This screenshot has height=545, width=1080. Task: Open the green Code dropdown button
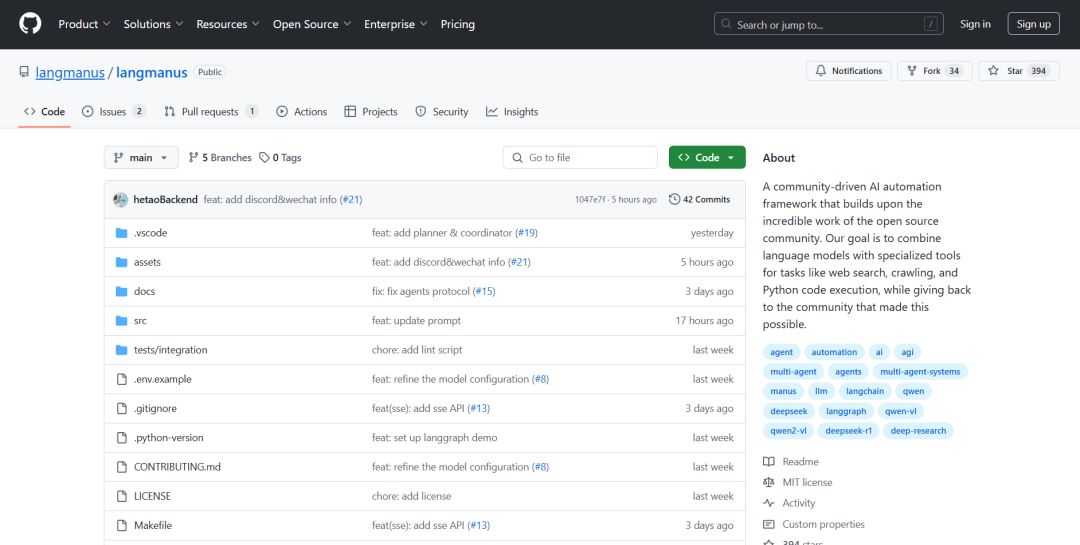click(707, 158)
